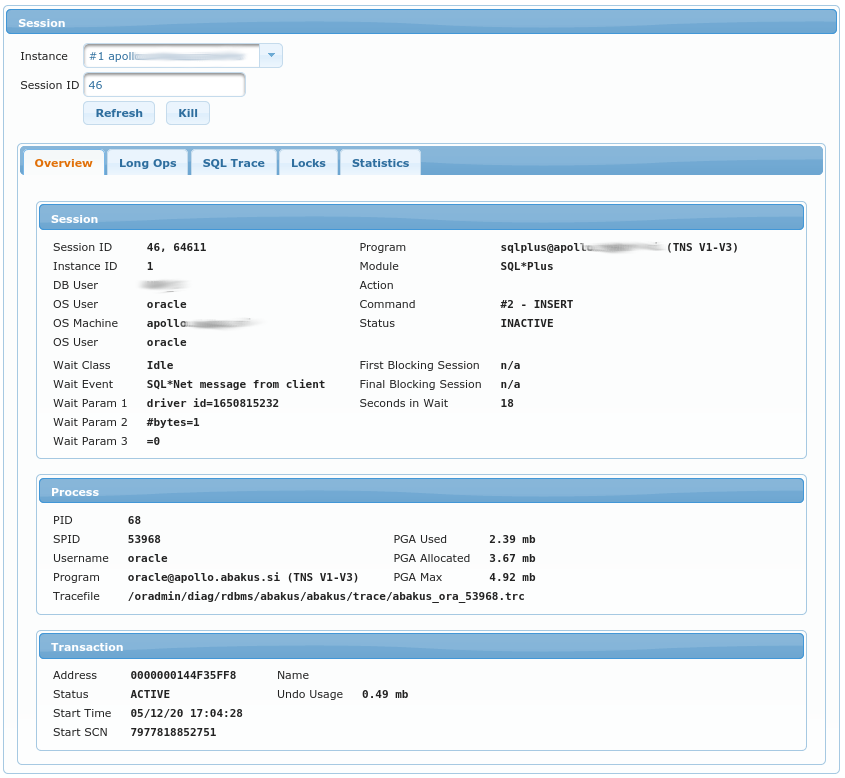Select the First Blocking Session n/a value
The image size is (845, 778).
pyautogui.click(x=510, y=365)
